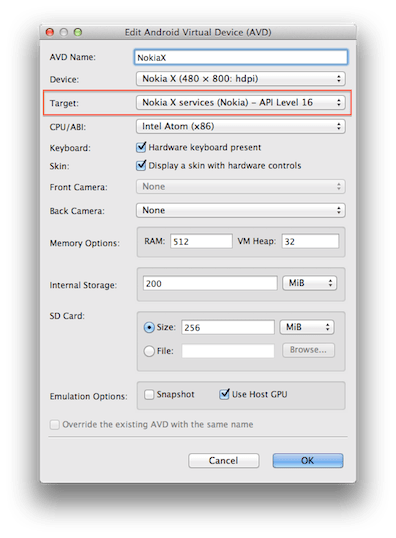Screen dimensions: 396x538
Task: Open the Front Camera dropdown
Action: pos(241,187)
